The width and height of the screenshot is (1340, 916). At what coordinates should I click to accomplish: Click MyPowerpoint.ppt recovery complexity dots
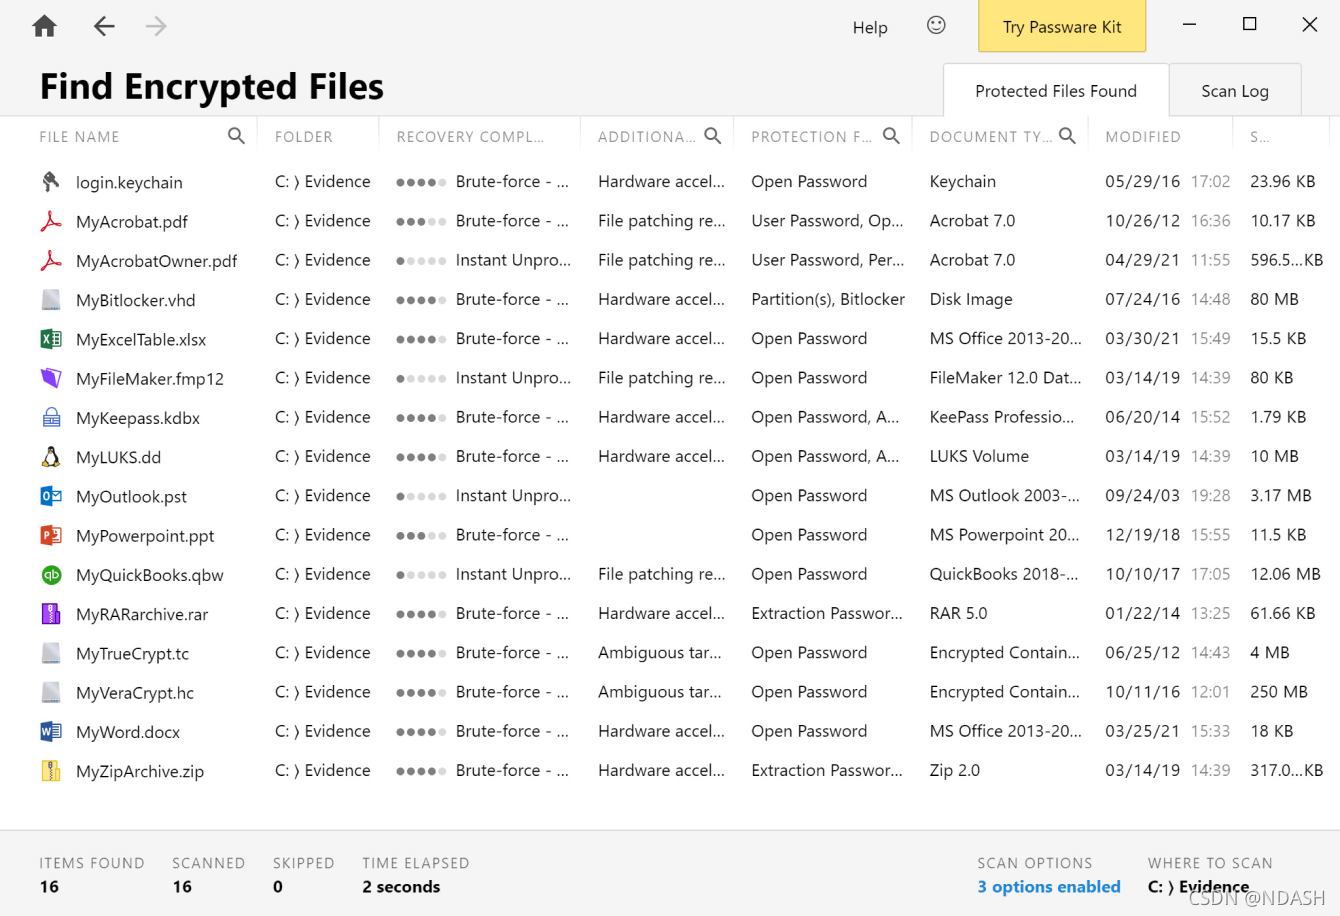click(x=421, y=535)
